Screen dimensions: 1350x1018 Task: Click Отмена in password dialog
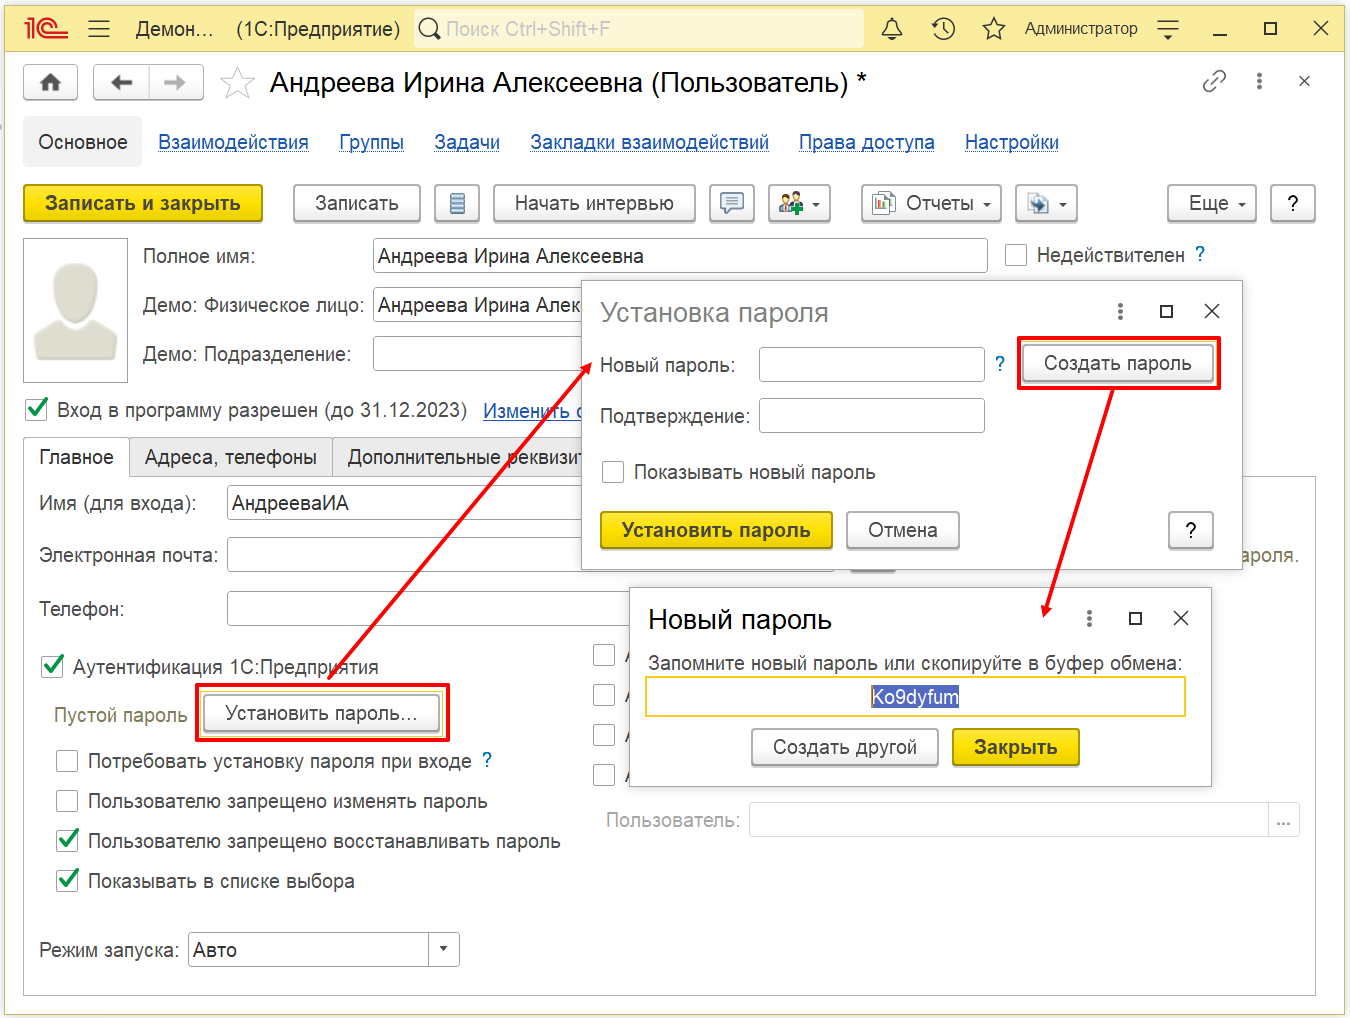point(903,530)
